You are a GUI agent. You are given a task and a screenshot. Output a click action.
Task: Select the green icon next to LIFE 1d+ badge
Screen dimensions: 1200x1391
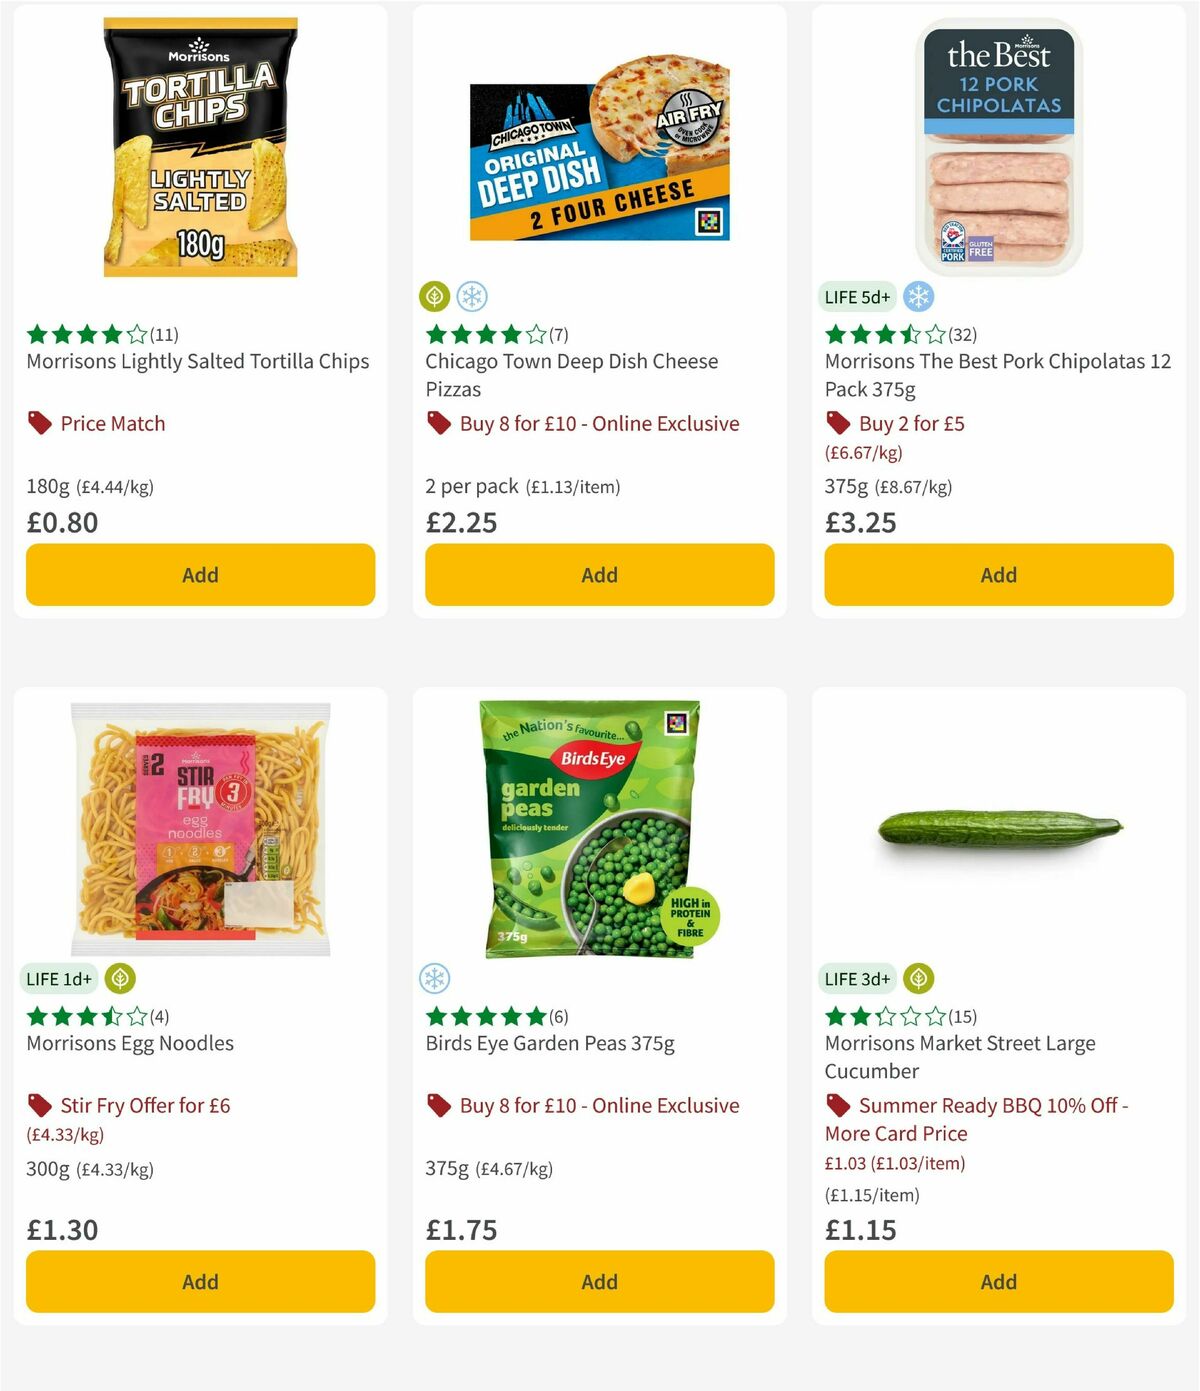120,979
